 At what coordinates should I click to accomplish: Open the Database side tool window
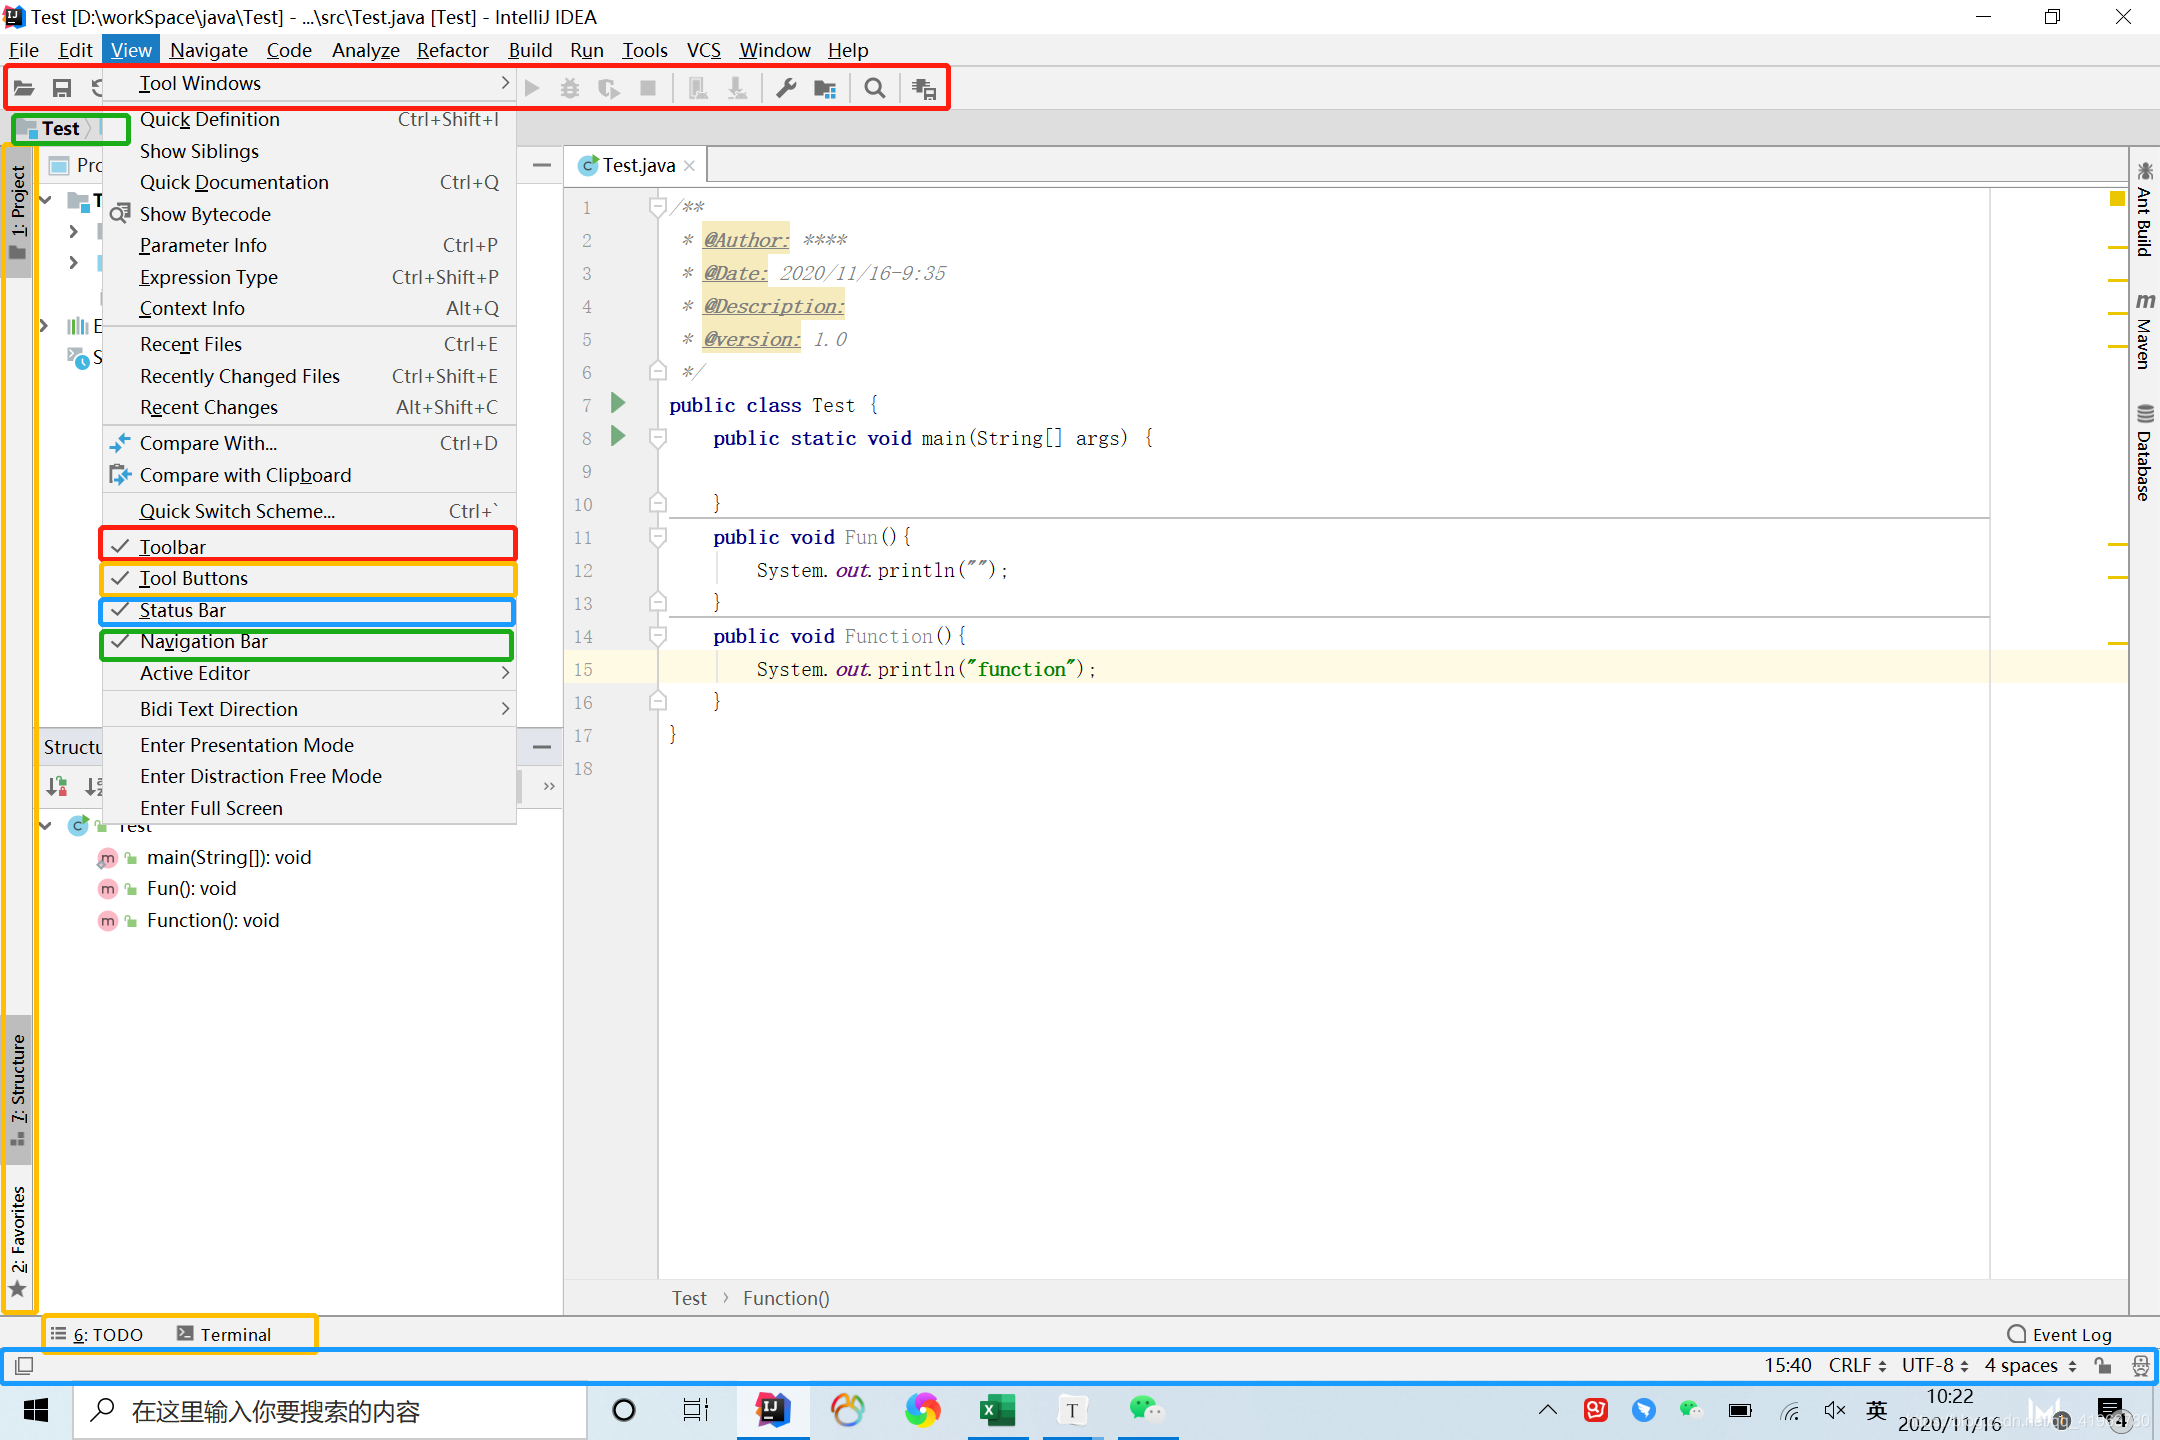click(2144, 452)
